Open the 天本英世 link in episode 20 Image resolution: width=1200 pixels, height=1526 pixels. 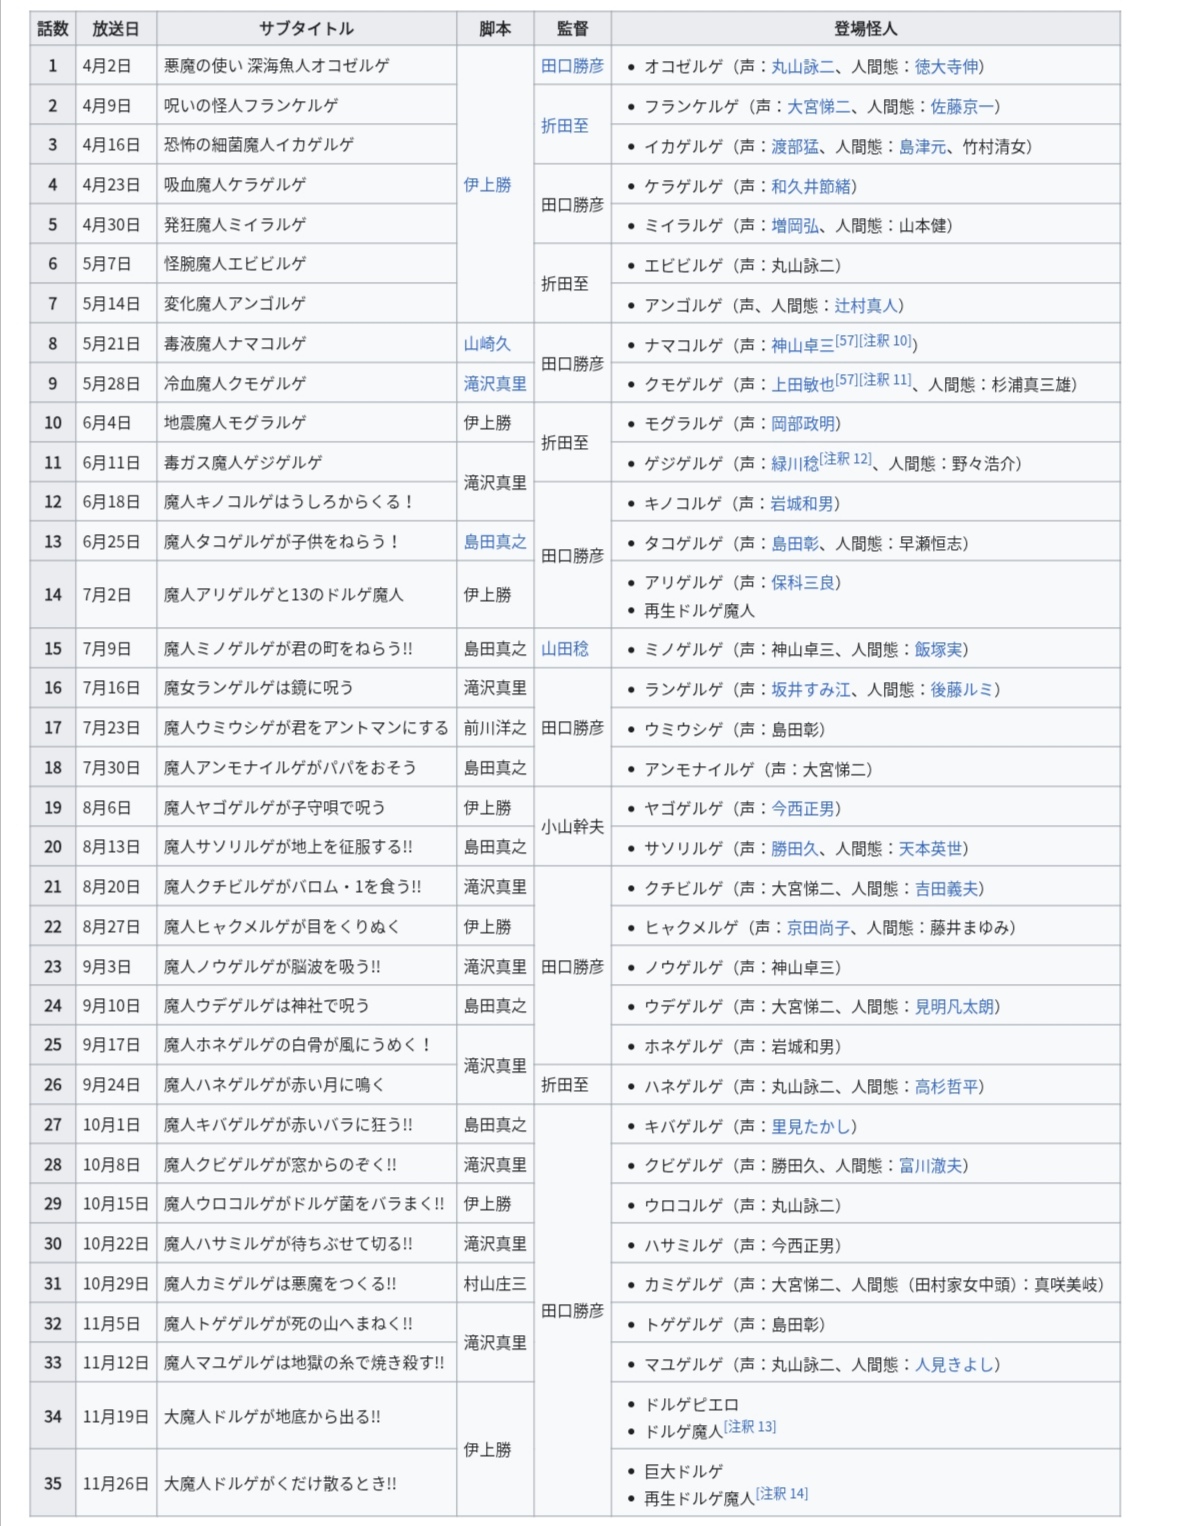930,849
